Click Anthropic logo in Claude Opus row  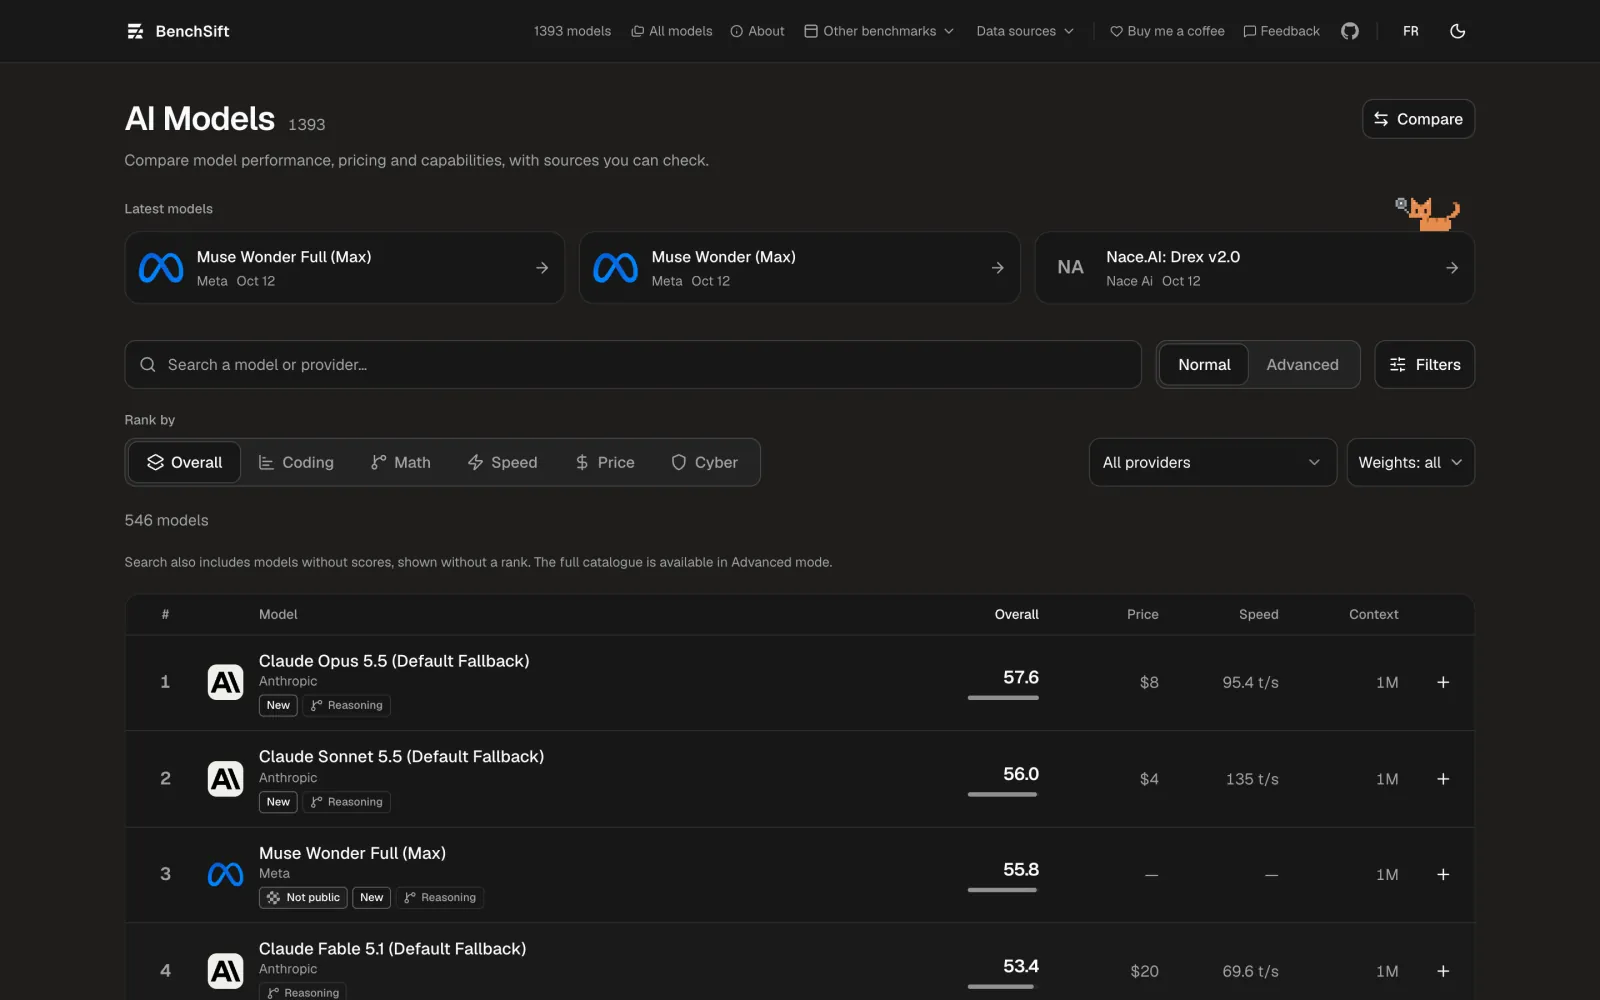point(225,682)
